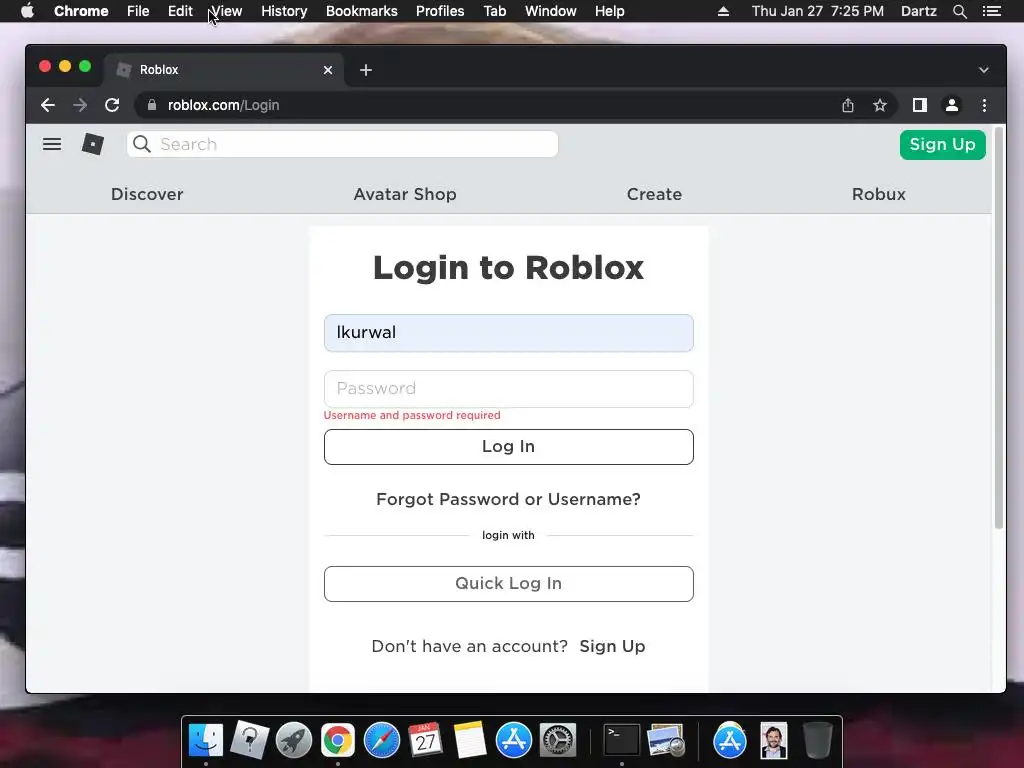Select the Roblox browser tab

[225, 70]
